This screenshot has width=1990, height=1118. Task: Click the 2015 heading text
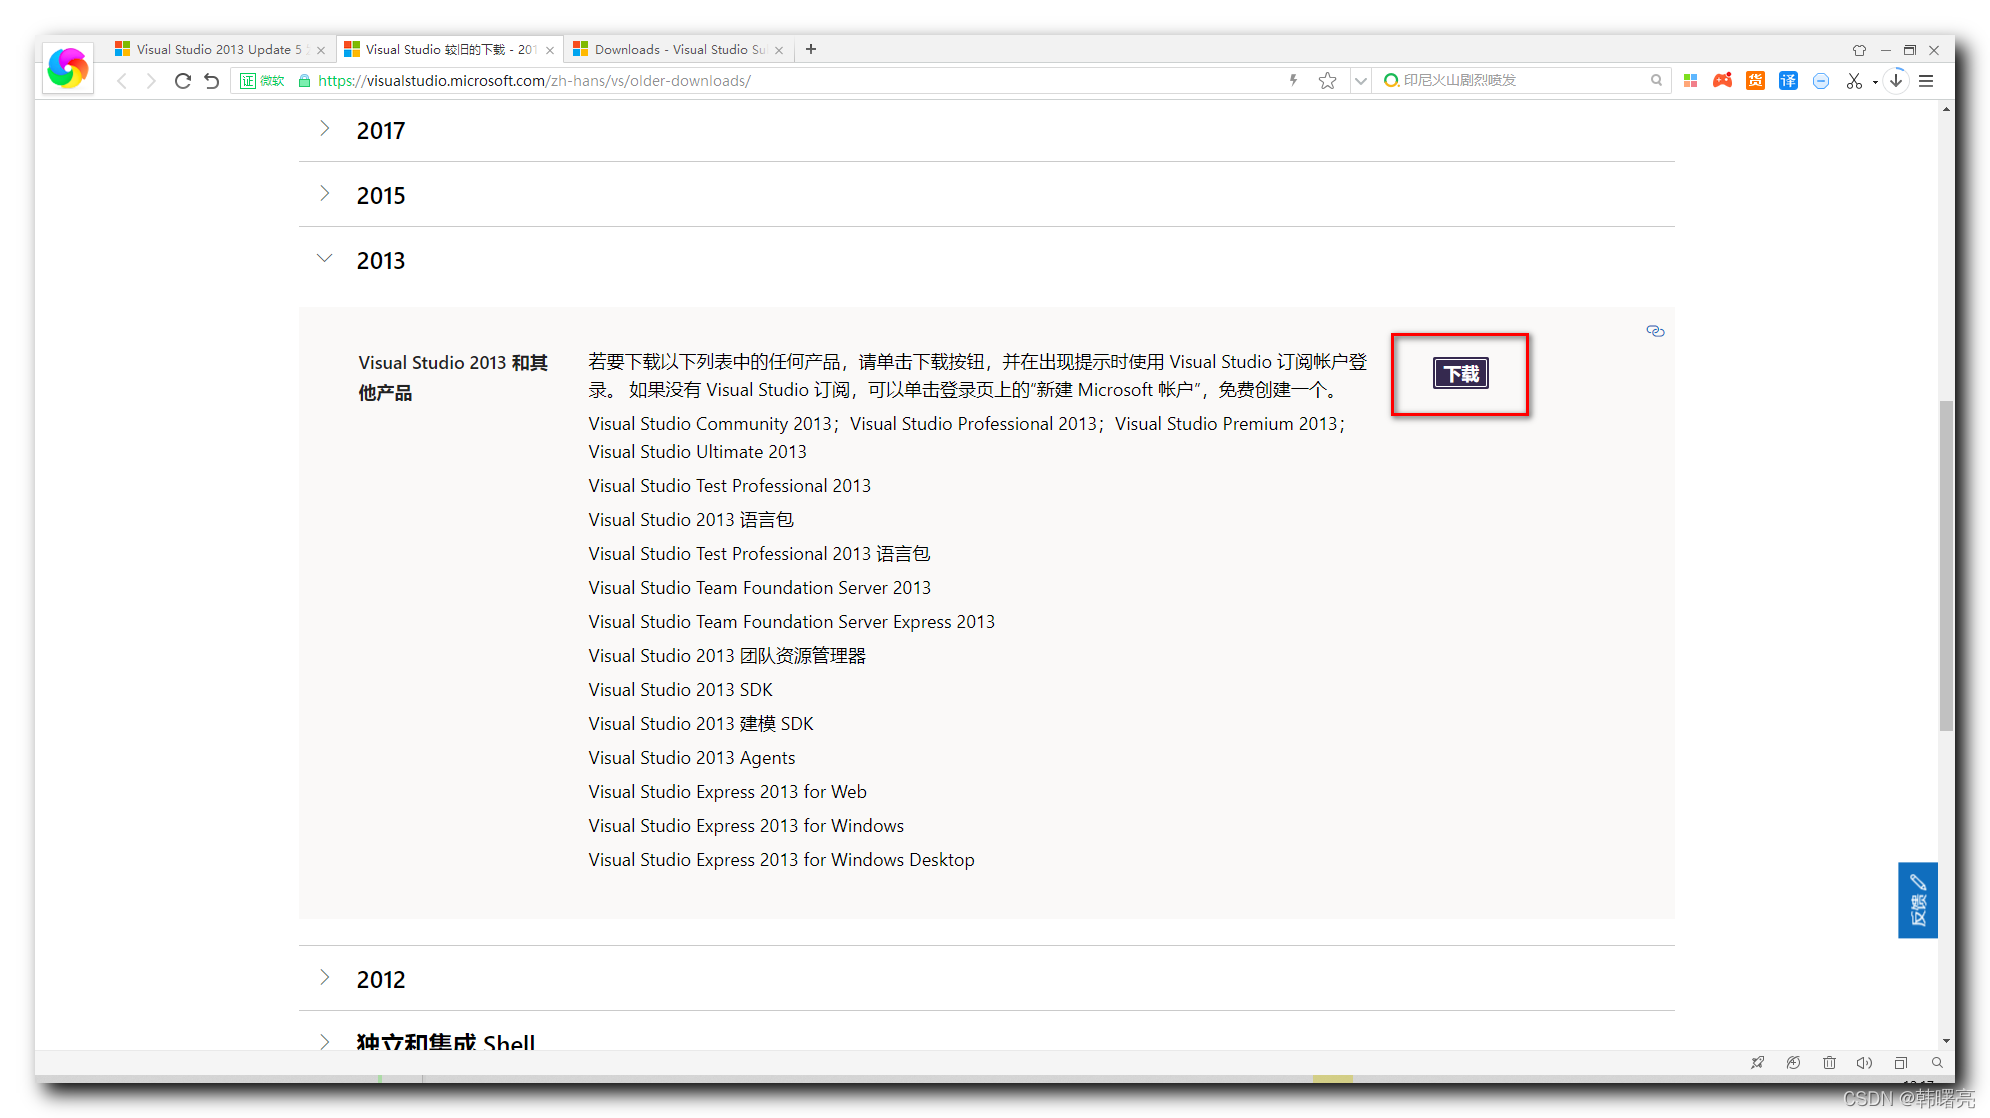(381, 196)
